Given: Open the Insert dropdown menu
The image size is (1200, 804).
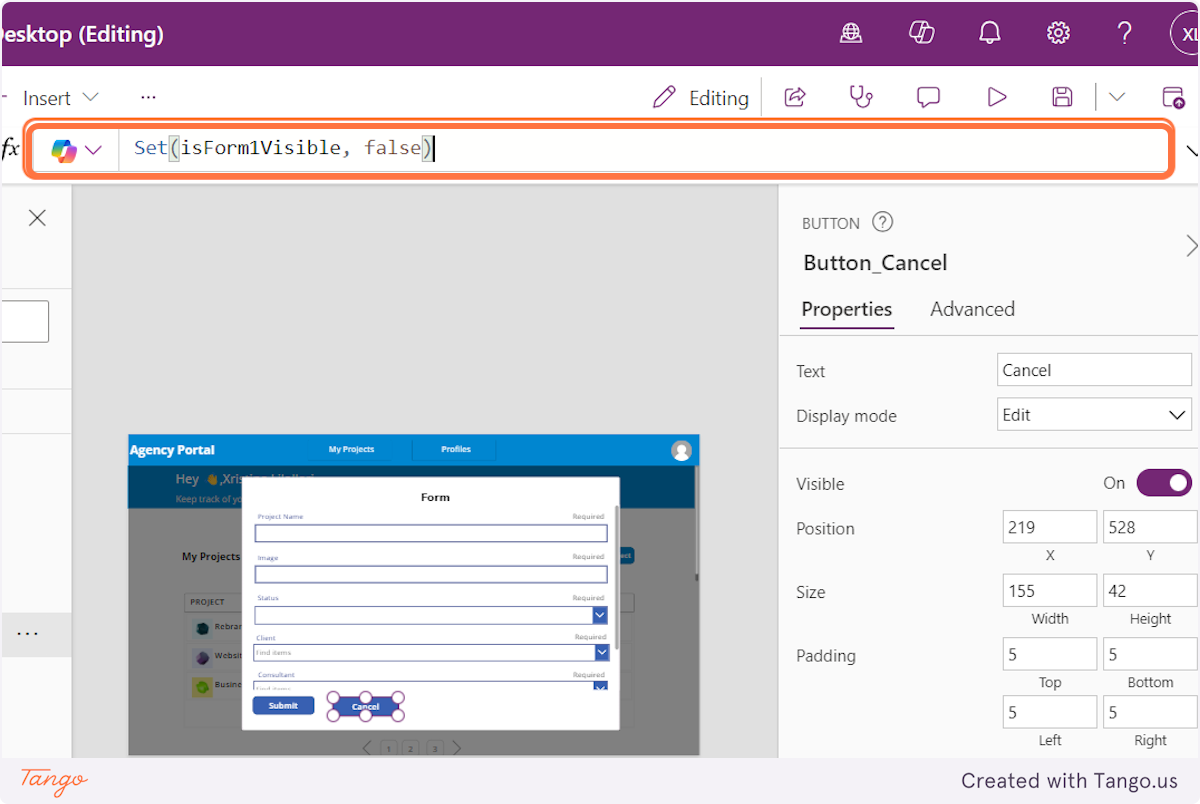Looking at the screenshot, I should coord(61,98).
